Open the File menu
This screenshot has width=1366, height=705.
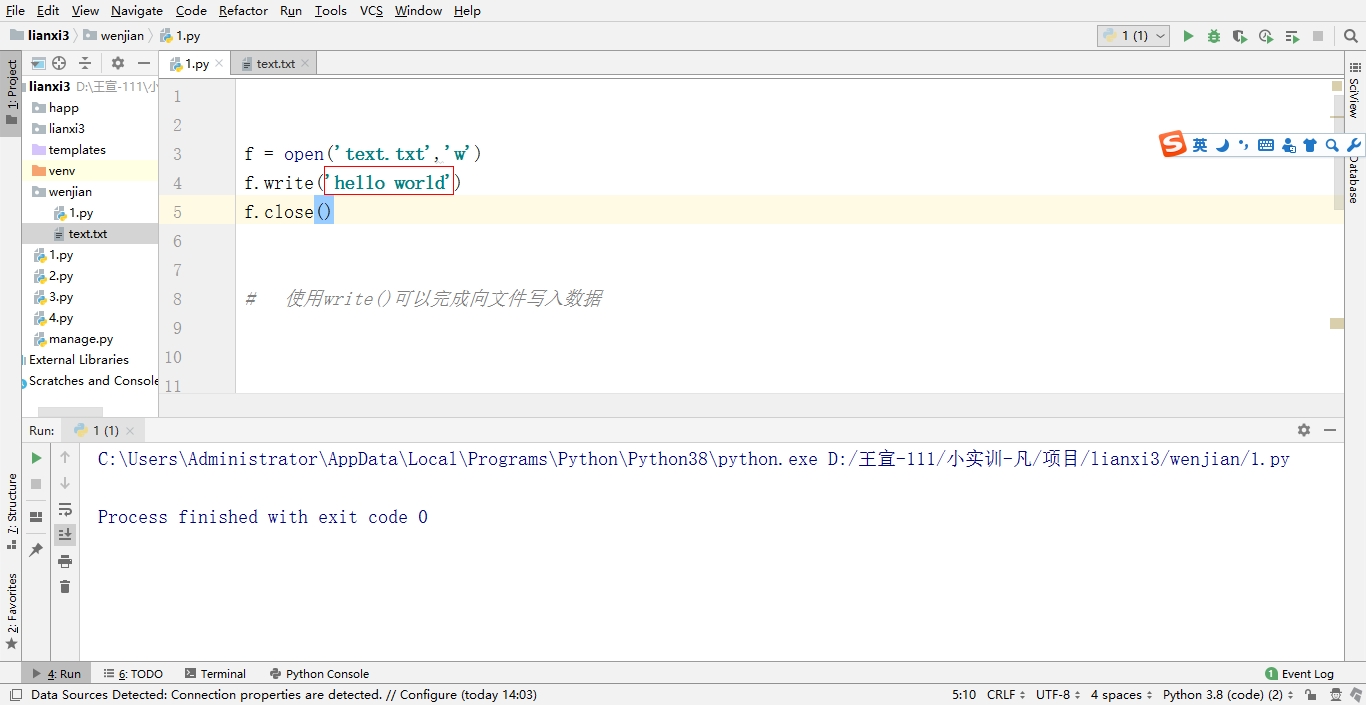tap(15, 11)
